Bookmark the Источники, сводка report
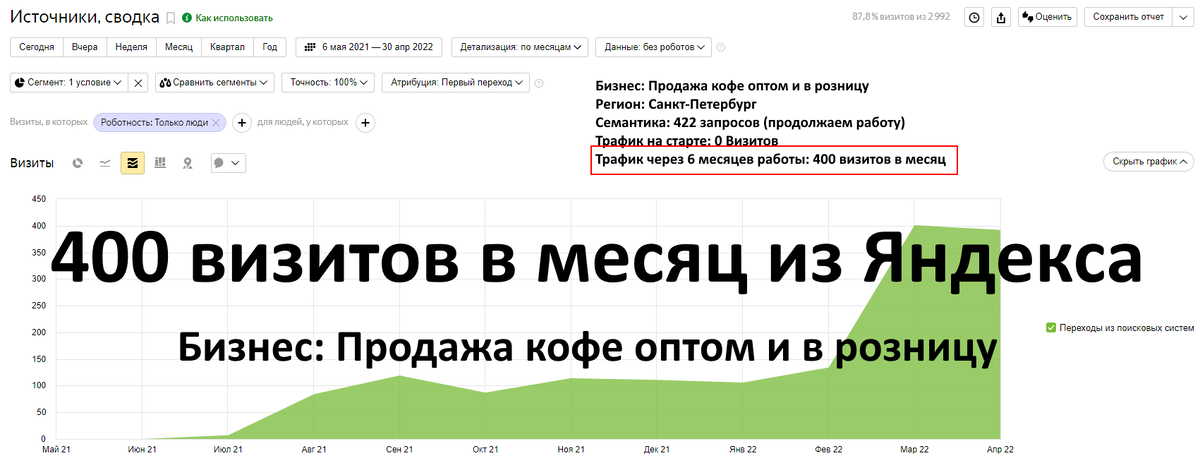This screenshot has height=475, width=1200. click(170, 18)
